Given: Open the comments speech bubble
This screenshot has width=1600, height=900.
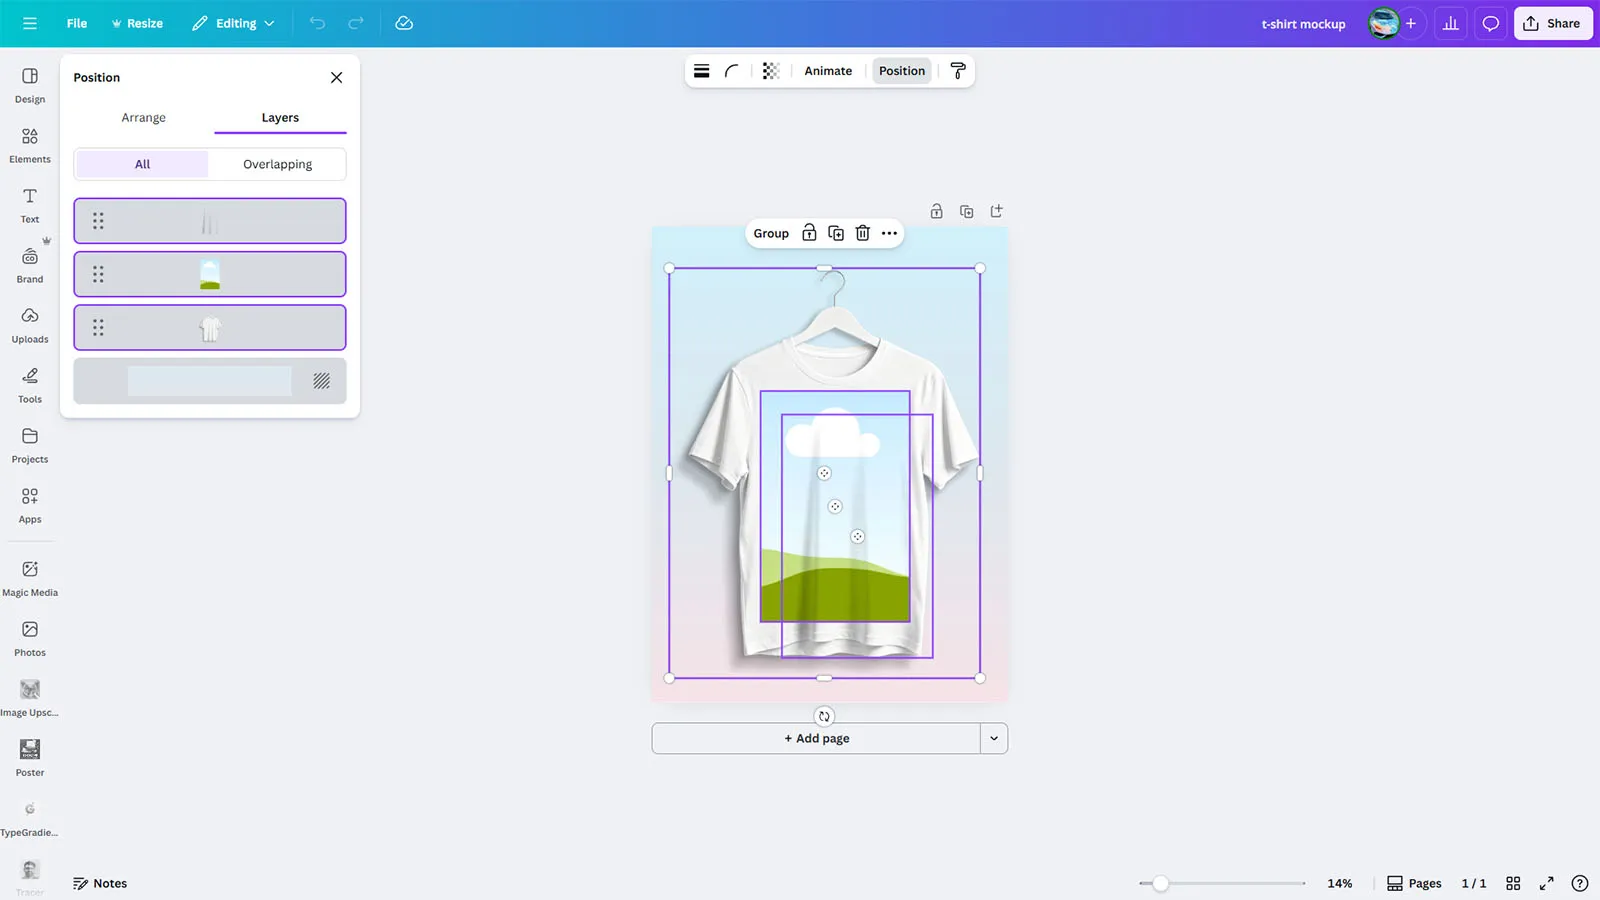Looking at the screenshot, I should [x=1490, y=23].
